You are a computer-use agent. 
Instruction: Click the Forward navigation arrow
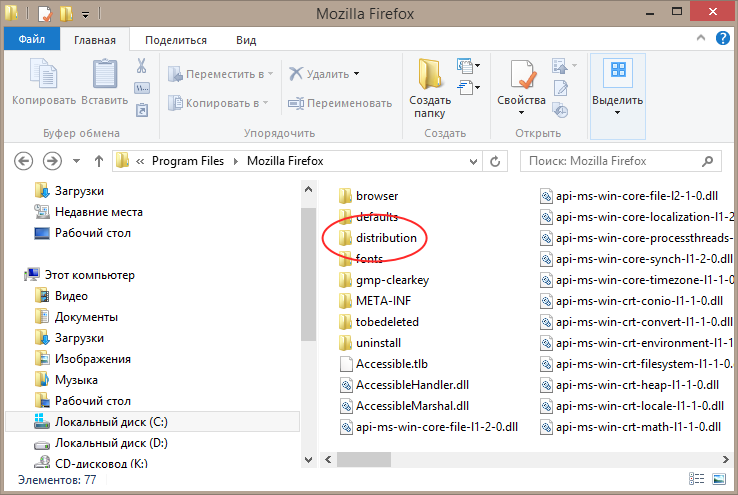[x=52, y=161]
